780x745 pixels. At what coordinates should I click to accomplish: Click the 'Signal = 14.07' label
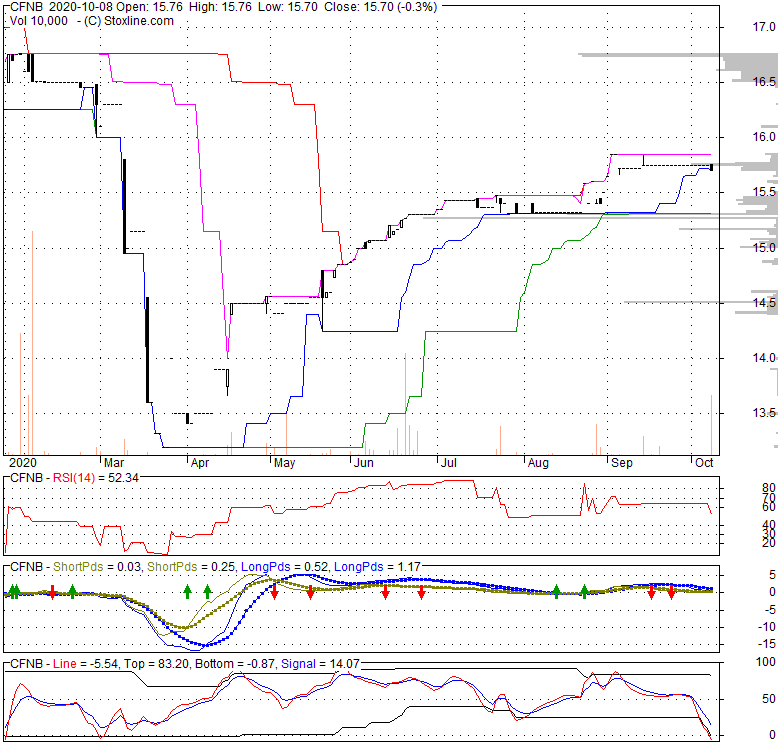320,664
